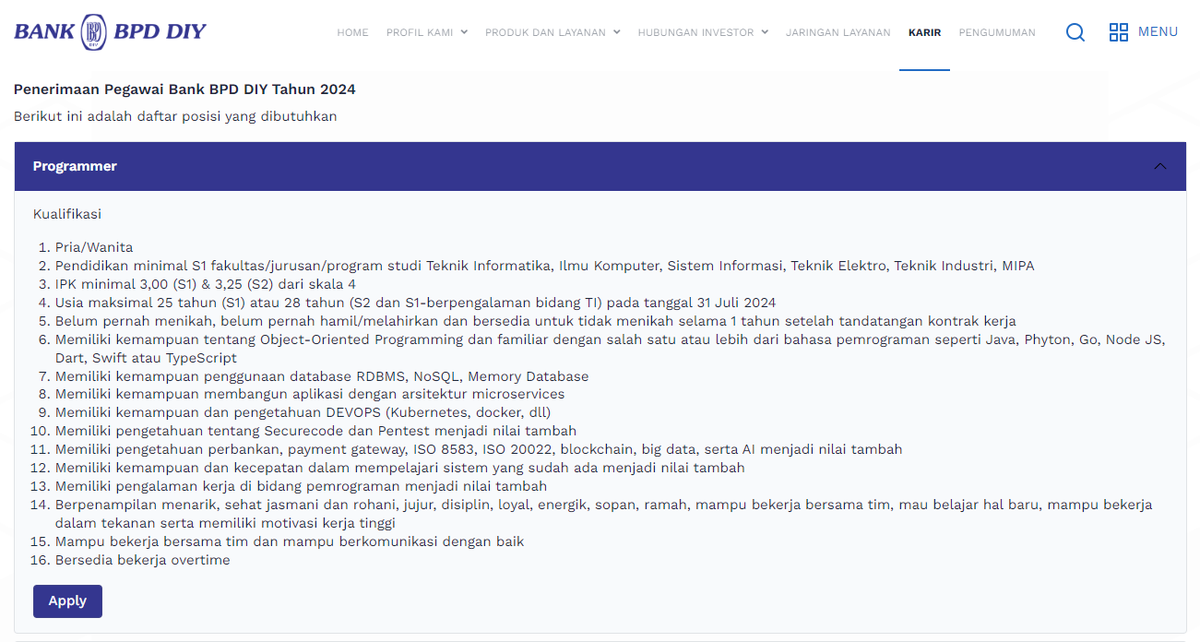Click the berkomunikasi dengan baik requirement line
The width and height of the screenshot is (1200, 642).
point(290,541)
